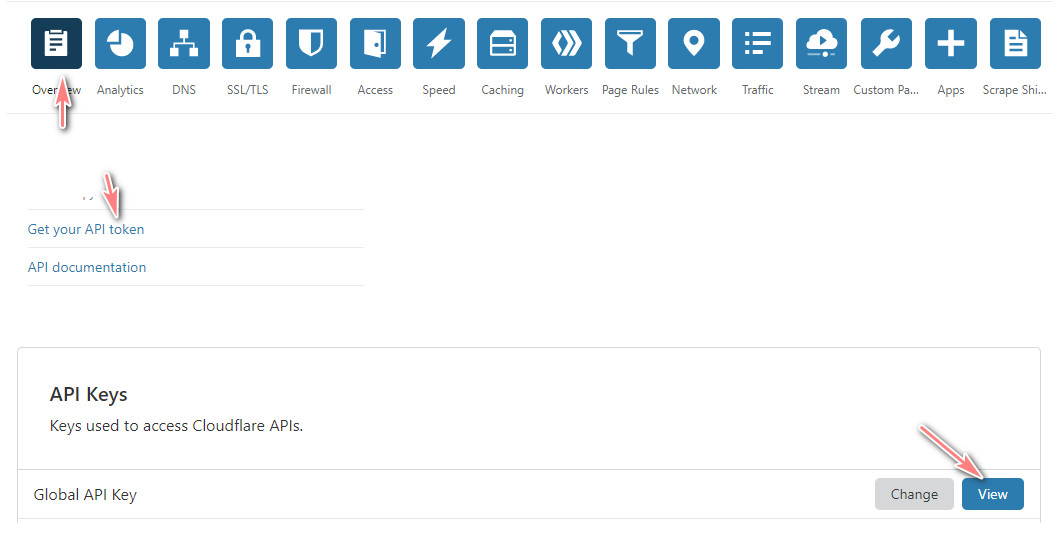Open the Overview section icon
The width and height of the screenshot is (1060, 544).
pyautogui.click(x=57, y=44)
